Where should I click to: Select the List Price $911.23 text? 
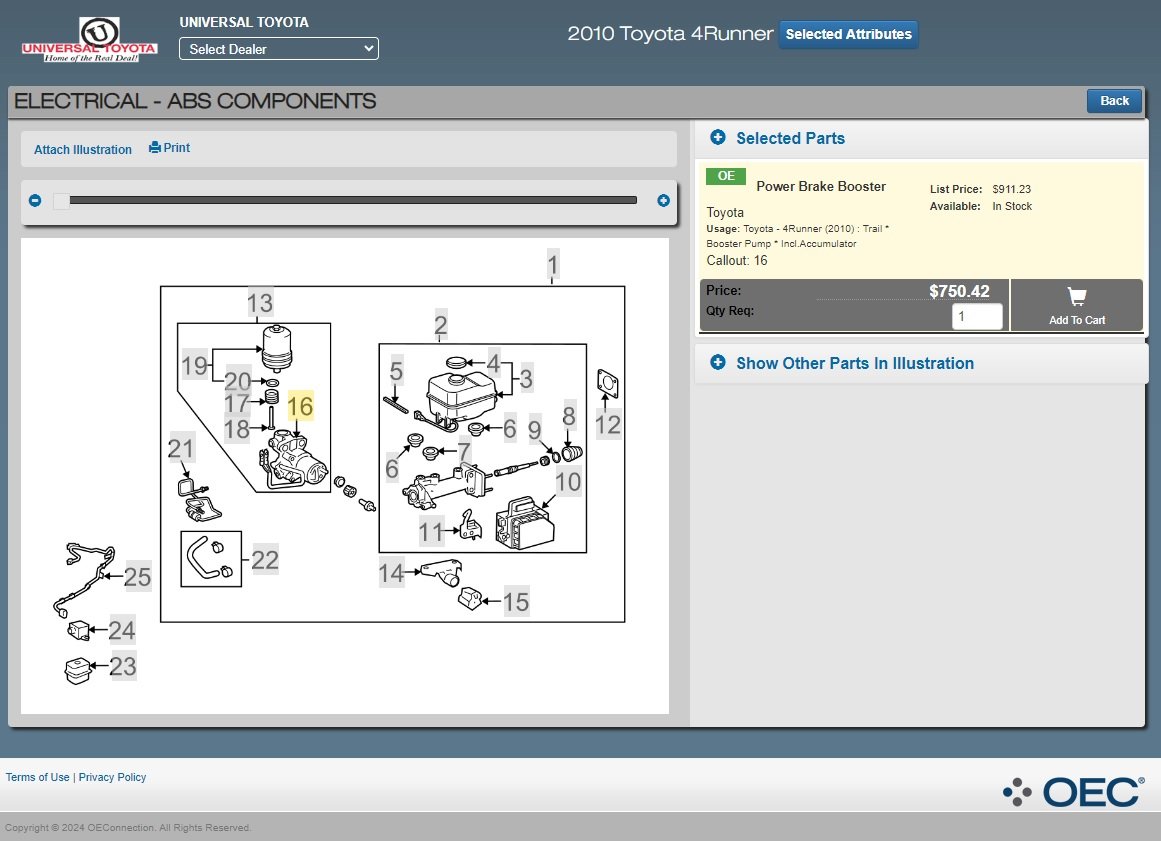[980, 190]
